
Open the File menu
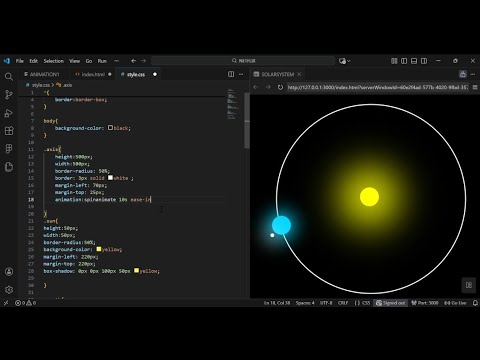click(20, 61)
